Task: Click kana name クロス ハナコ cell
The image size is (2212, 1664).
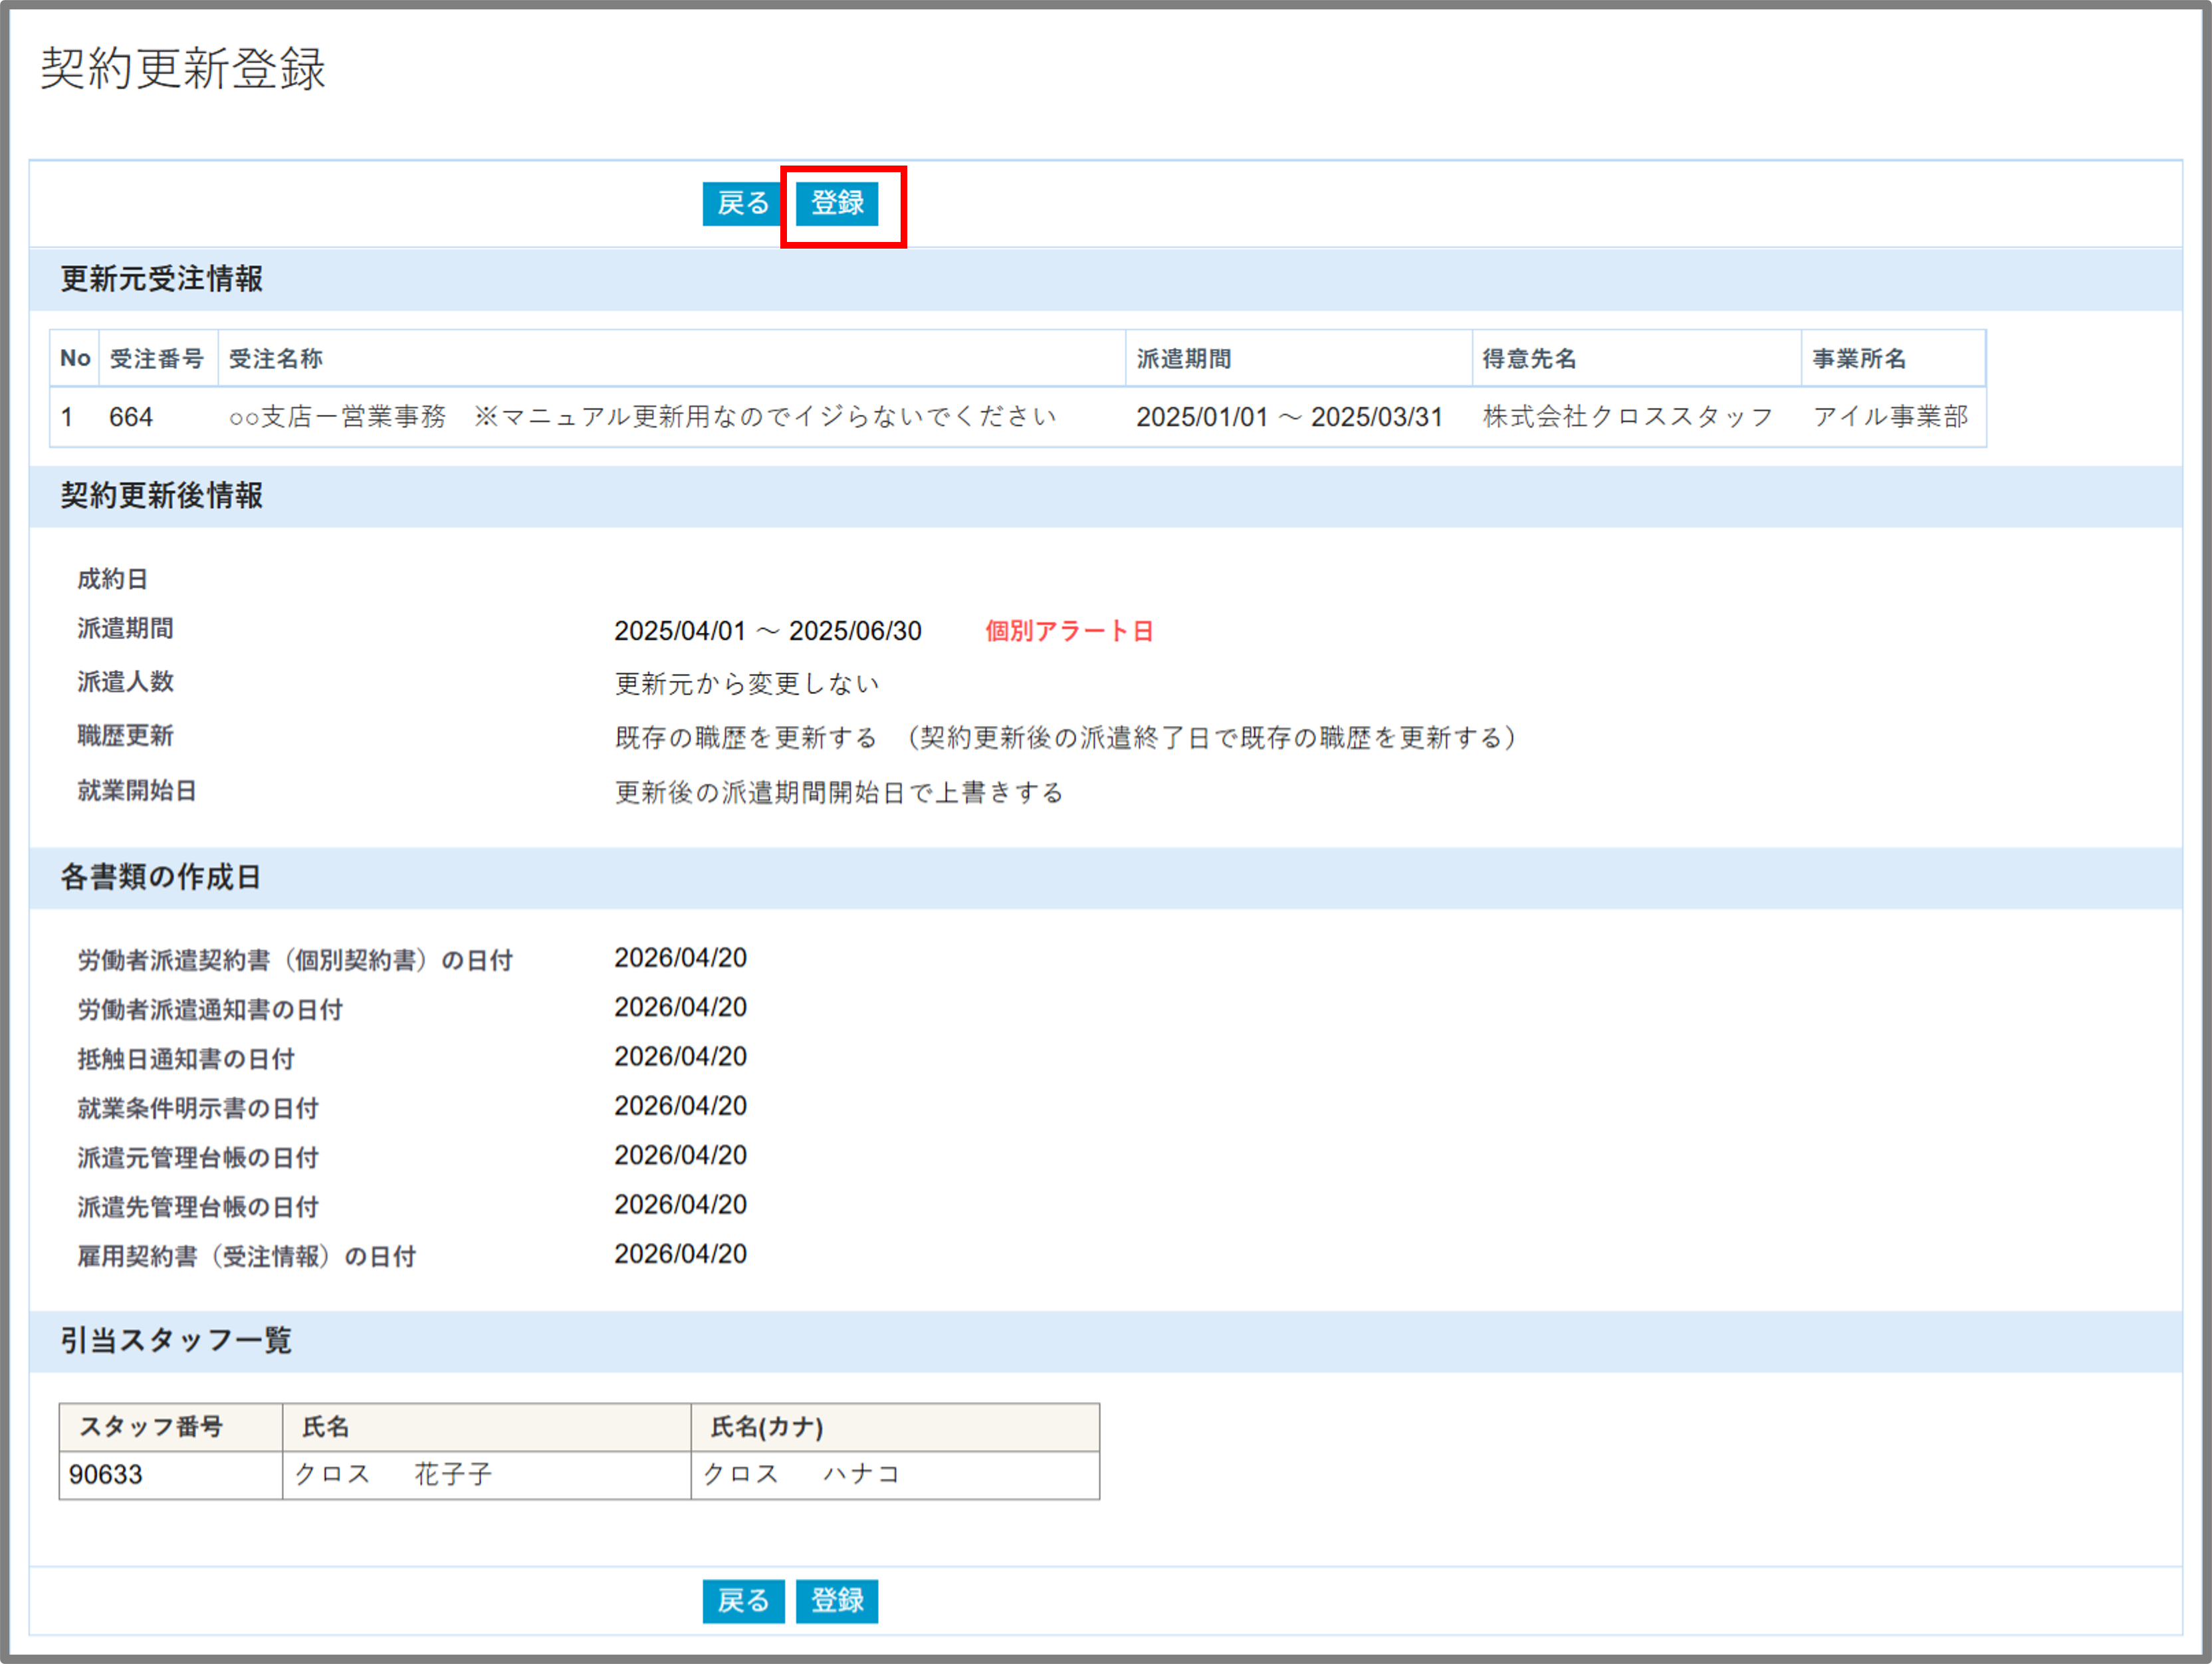Action: click(x=895, y=1475)
